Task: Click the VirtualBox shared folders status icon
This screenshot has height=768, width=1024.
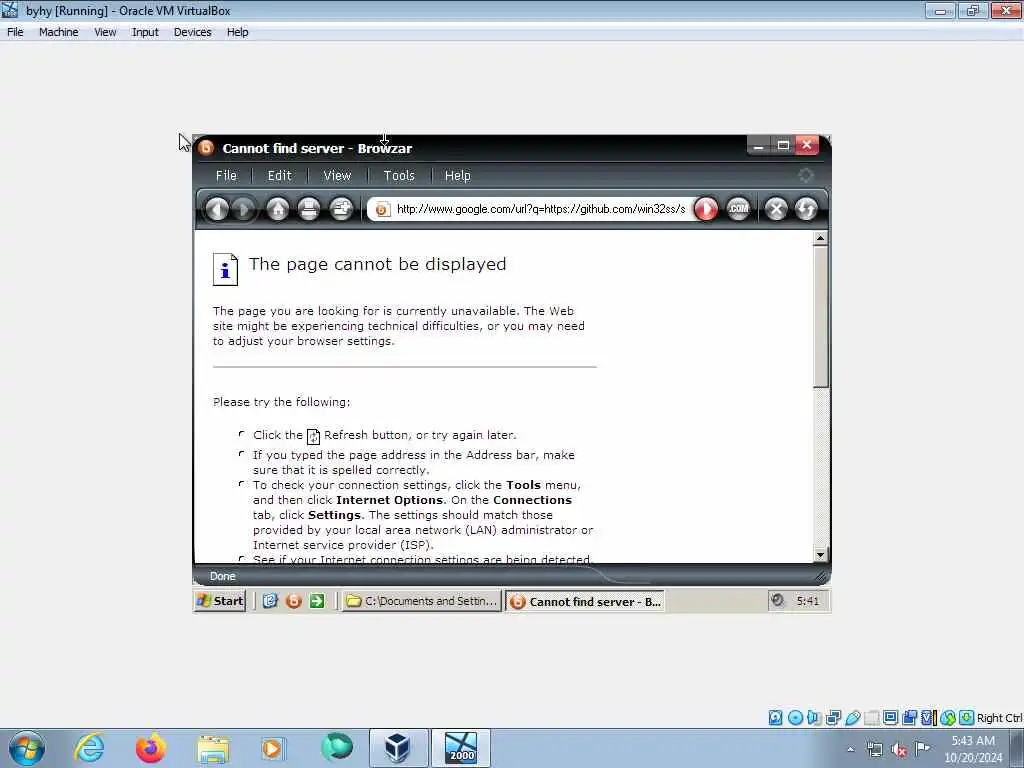Action: click(871, 718)
